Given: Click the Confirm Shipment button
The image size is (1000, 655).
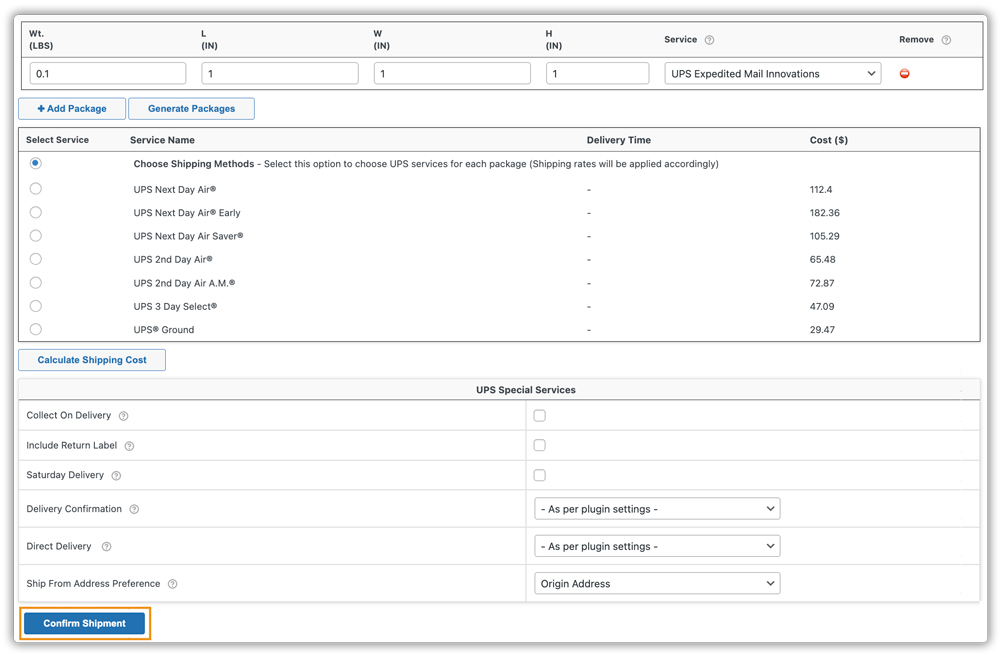Looking at the screenshot, I should point(85,623).
